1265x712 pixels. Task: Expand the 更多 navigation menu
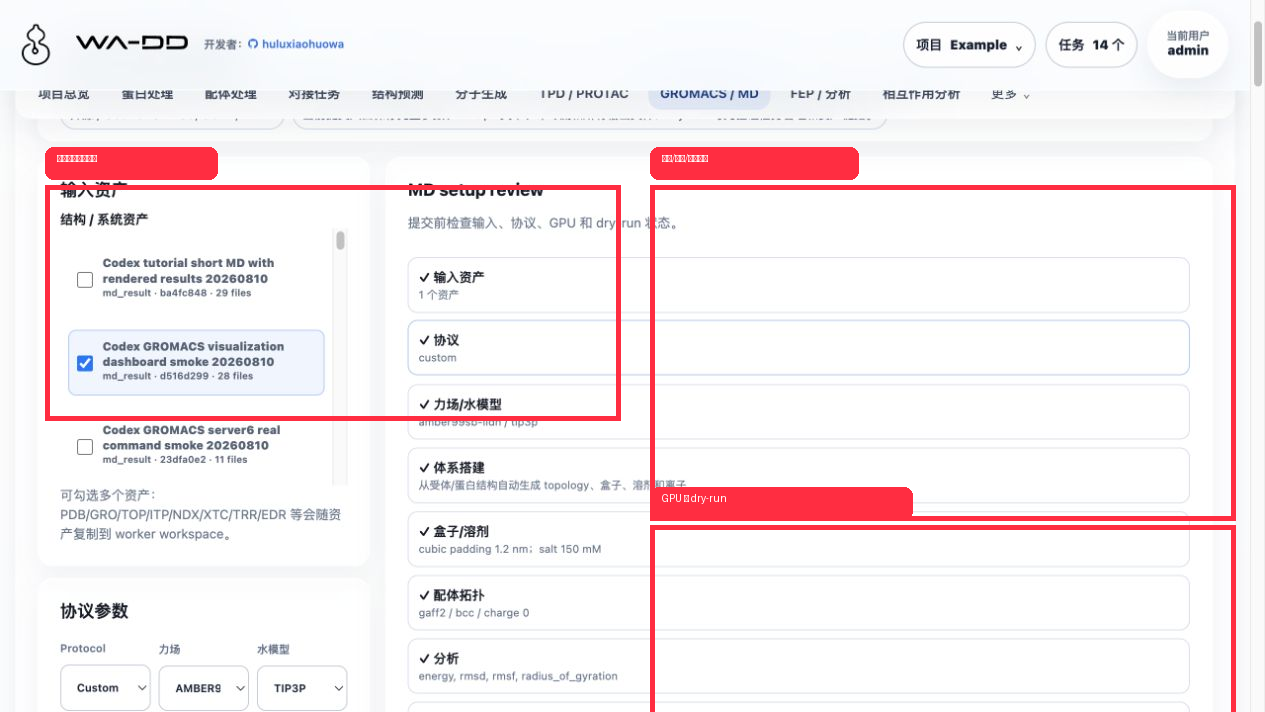[x=1011, y=94]
